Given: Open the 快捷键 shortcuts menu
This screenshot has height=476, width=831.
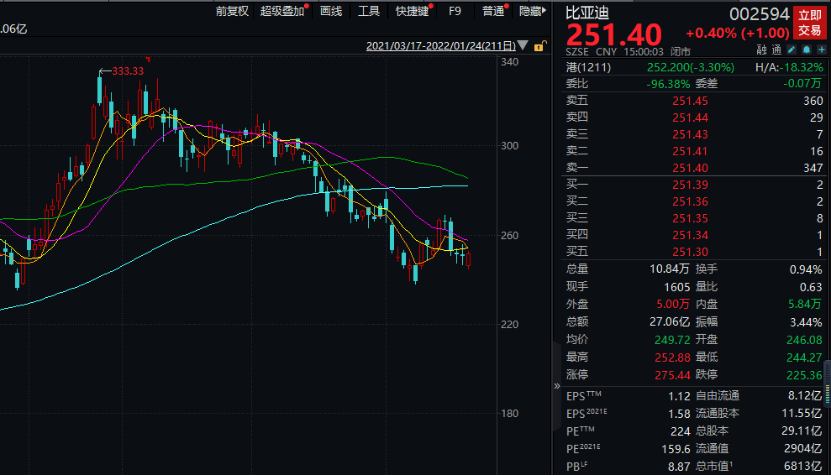Looking at the screenshot, I should [x=412, y=11].
